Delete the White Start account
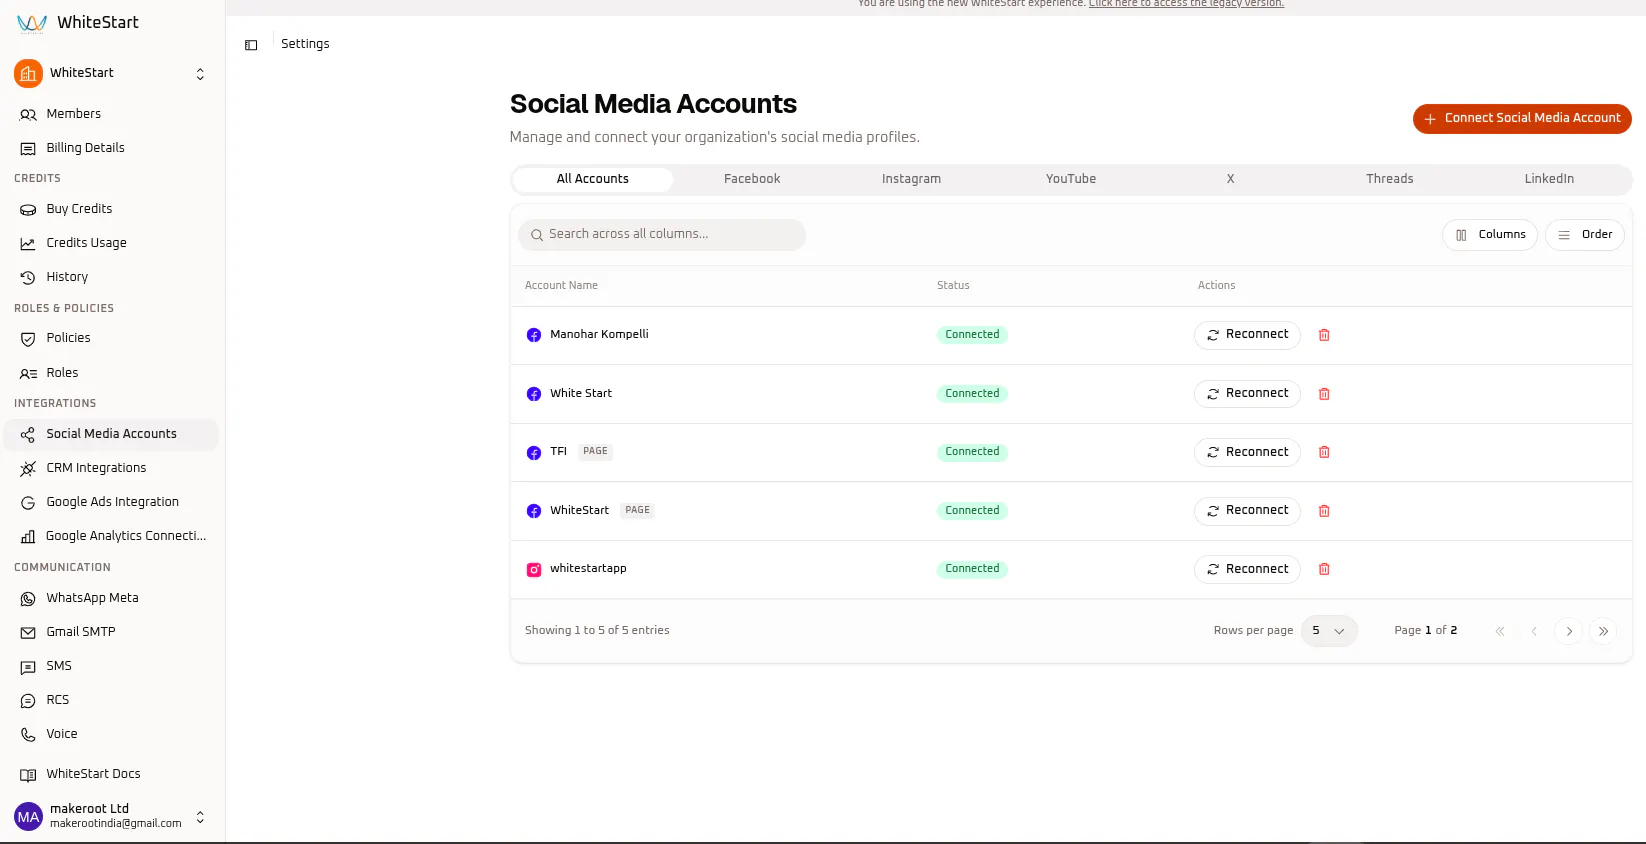The image size is (1646, 844). (1324, 394)
